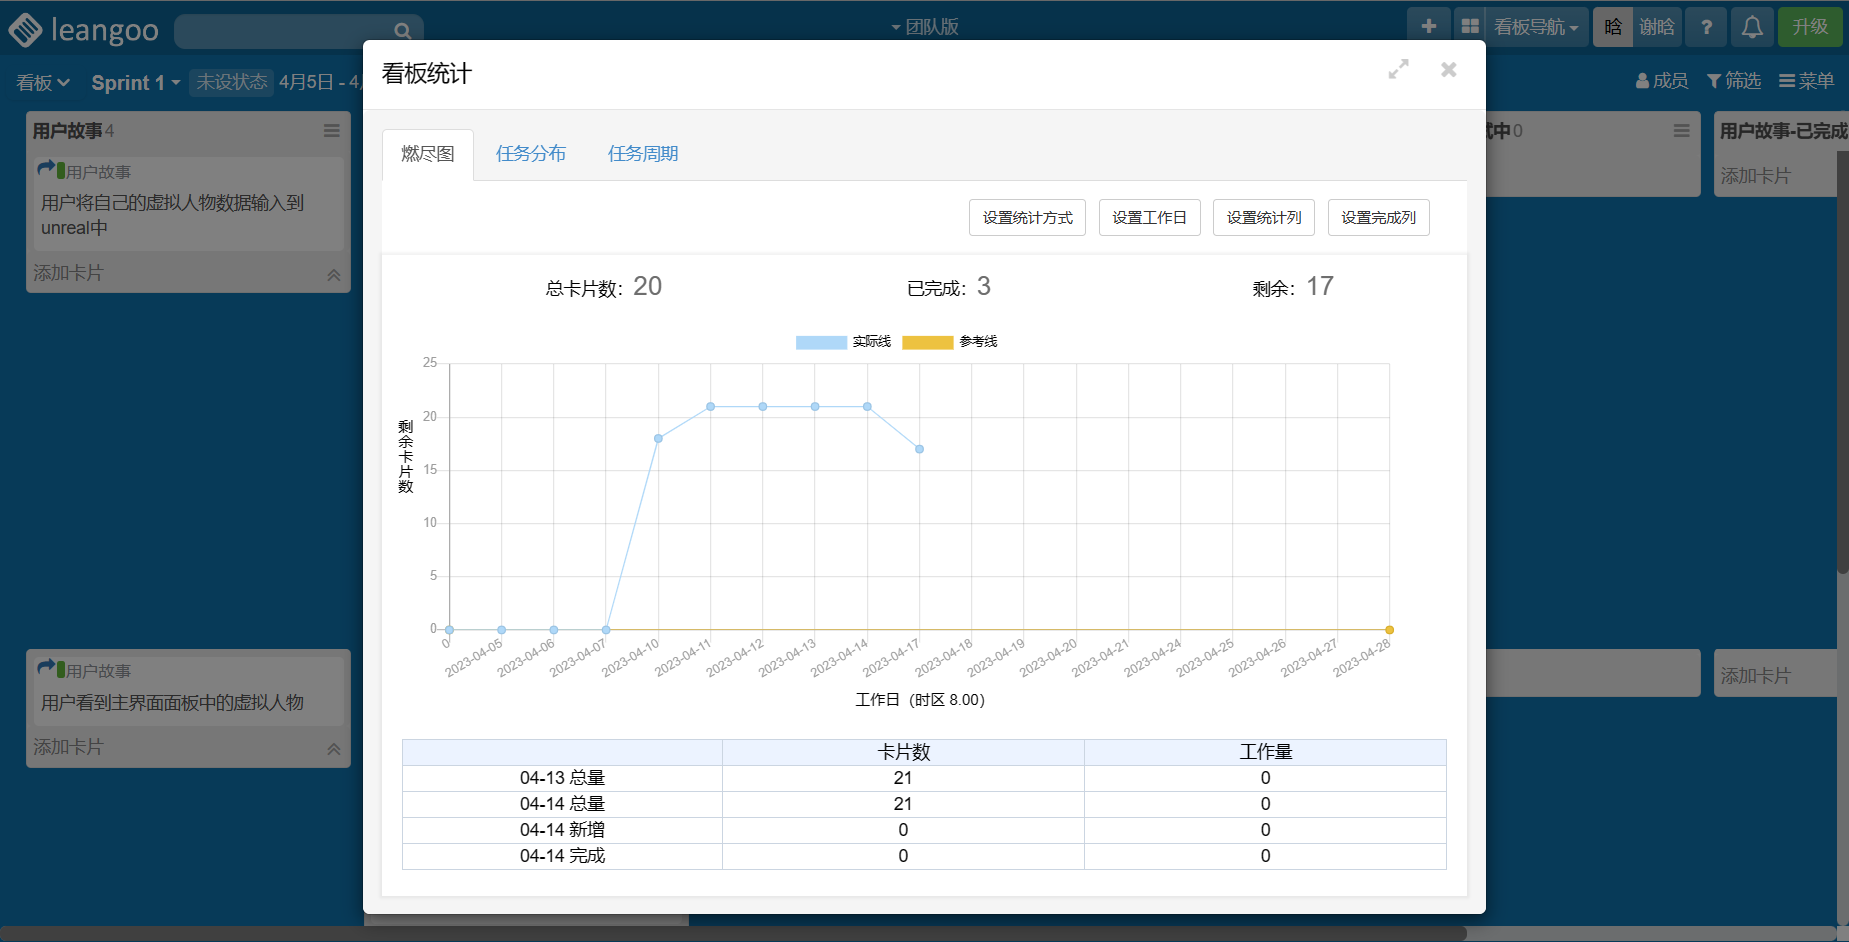Click the 未设状态 sprint status label
Screen dimensions: 1849x942
[232, 82]
